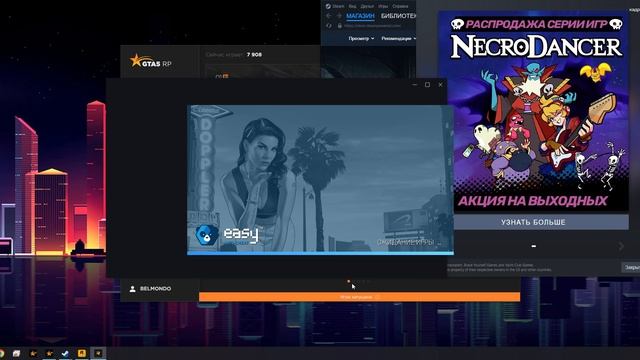This screenshot has width=640, height=360.
Task: Switch to the БИБЛИОТЕКА tab
Action: [x=398, y=16]
